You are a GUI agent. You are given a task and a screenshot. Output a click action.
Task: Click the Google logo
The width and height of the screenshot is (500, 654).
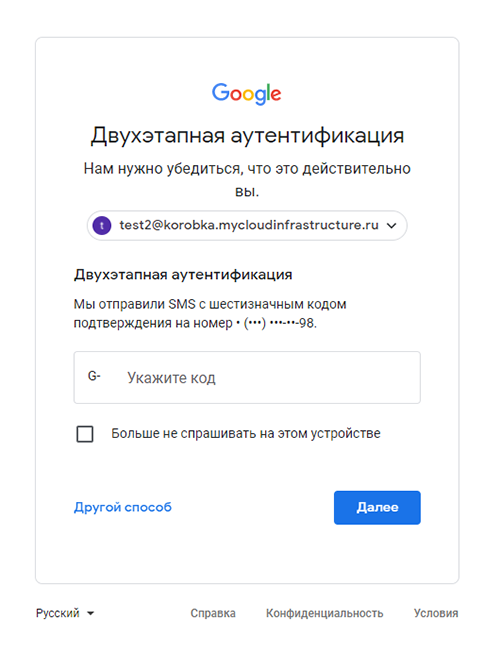coord(246,93)
